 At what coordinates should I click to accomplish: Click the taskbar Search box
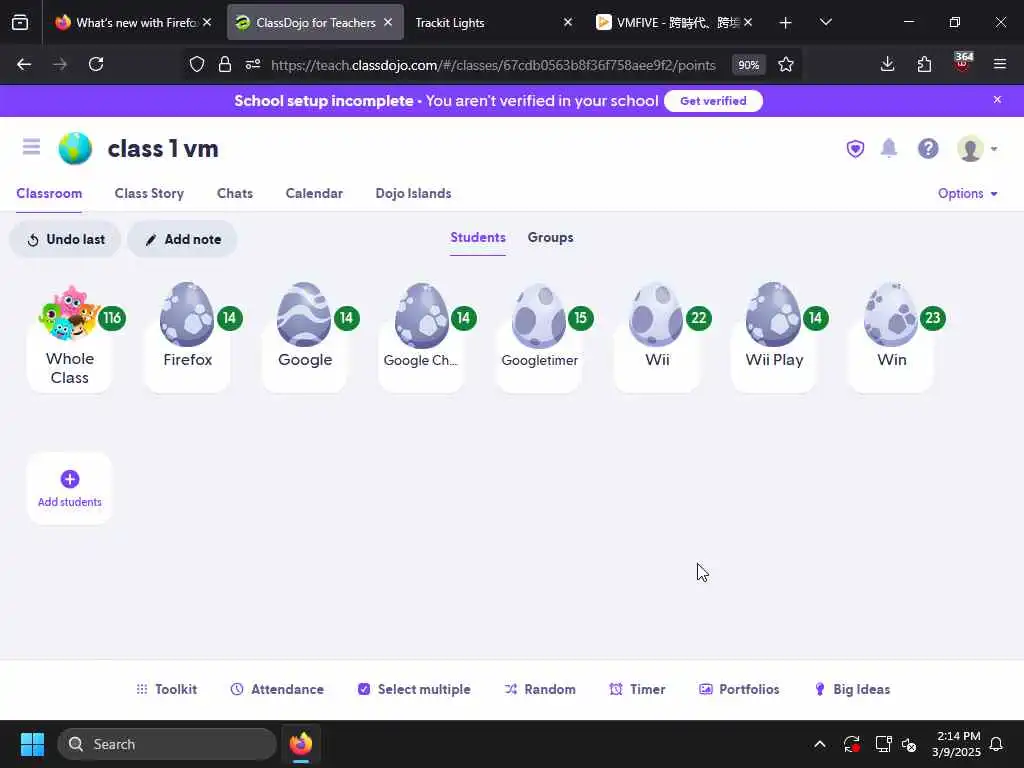[x=167, y=744]
